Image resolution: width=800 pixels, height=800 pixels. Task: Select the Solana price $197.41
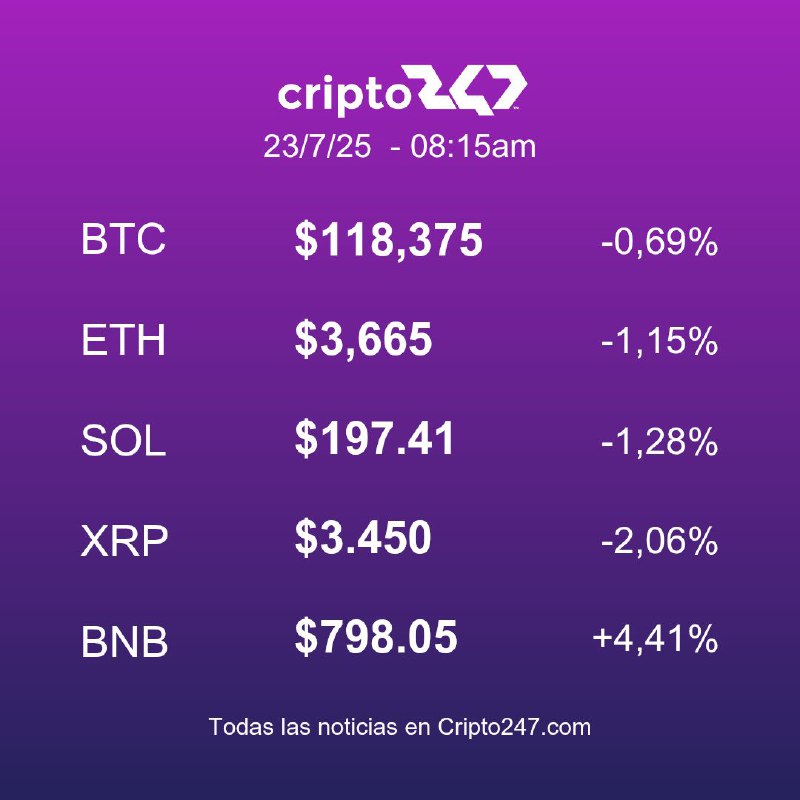tap(374, 438)
